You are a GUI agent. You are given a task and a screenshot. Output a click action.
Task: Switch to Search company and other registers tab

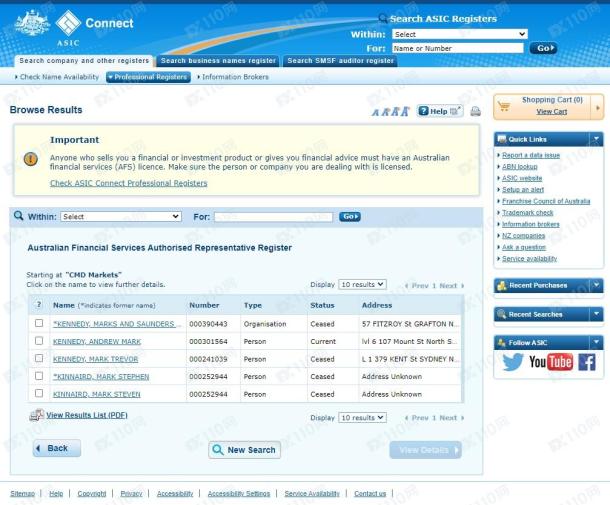tap(84, 61)
